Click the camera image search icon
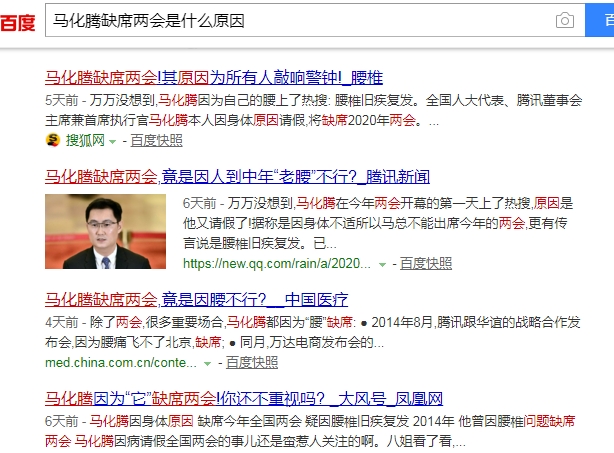The image size is (614, 453). click(565, 21)
